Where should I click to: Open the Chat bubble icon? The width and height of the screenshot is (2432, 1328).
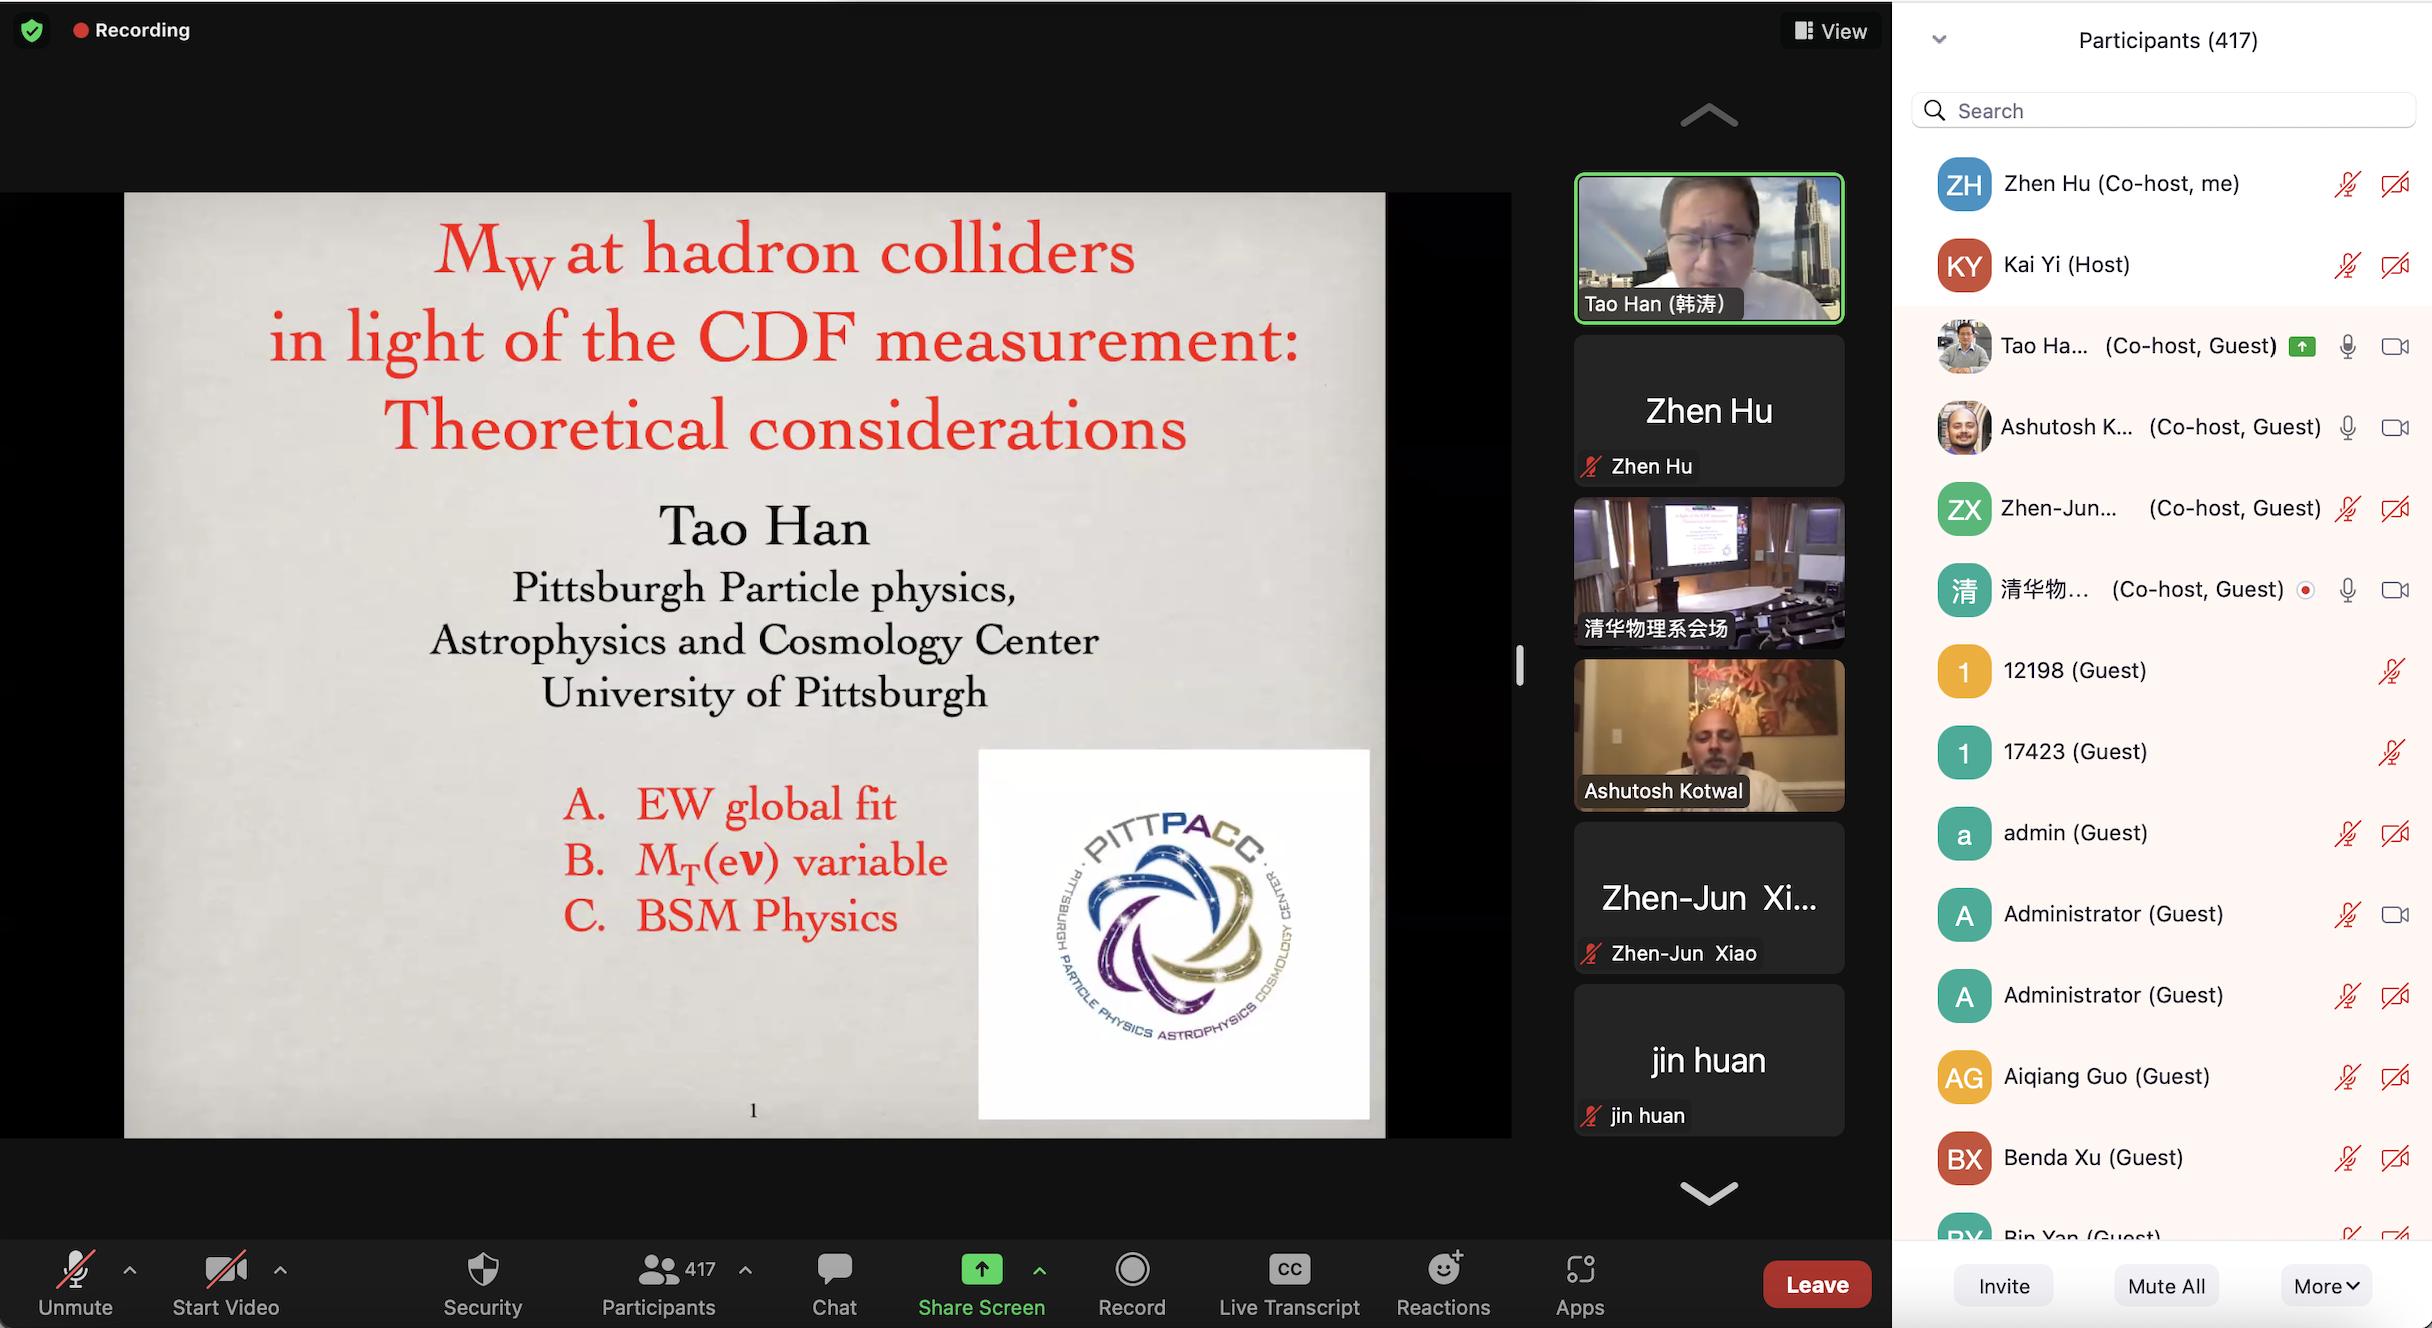pos(834,1270)
